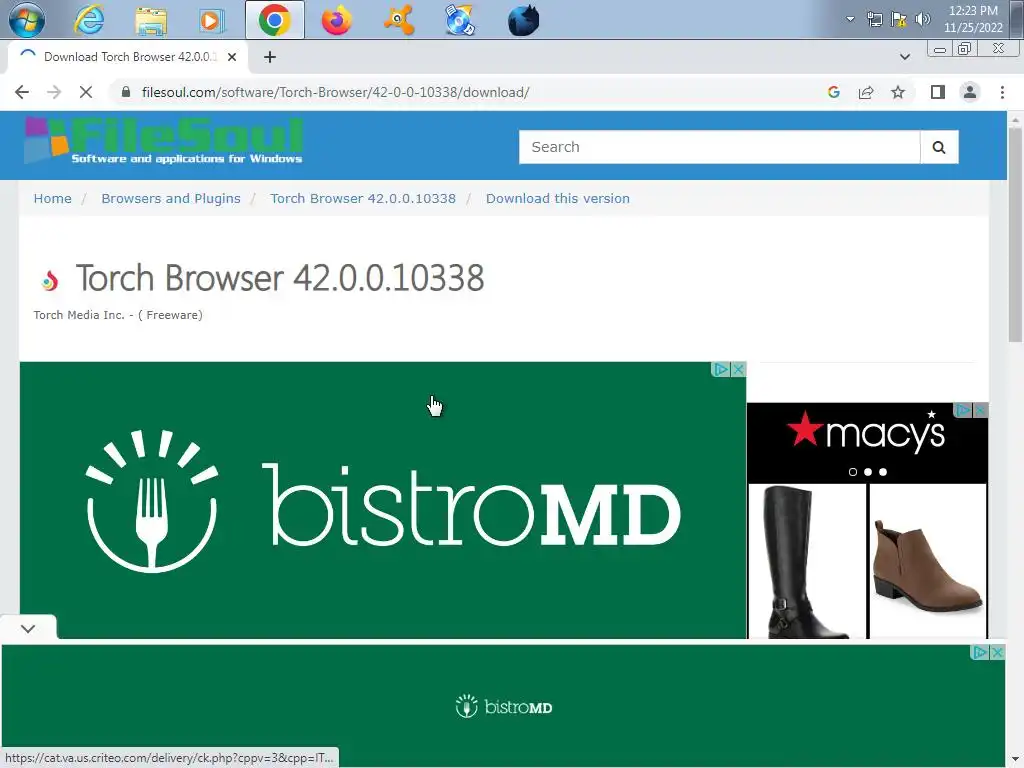Click Torch Media Inc. Freeware text

(x=118, y=315)
